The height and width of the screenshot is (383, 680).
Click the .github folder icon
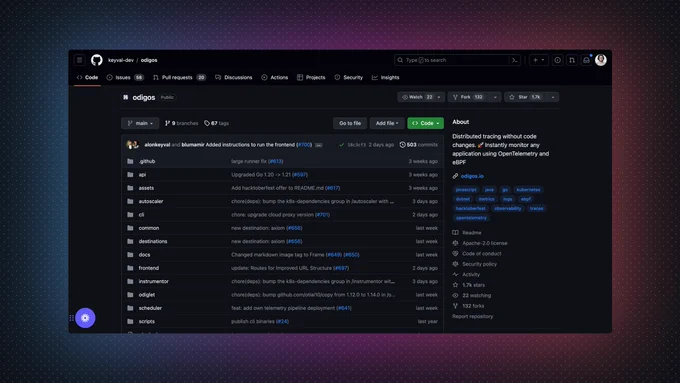(x=130, y=161)
